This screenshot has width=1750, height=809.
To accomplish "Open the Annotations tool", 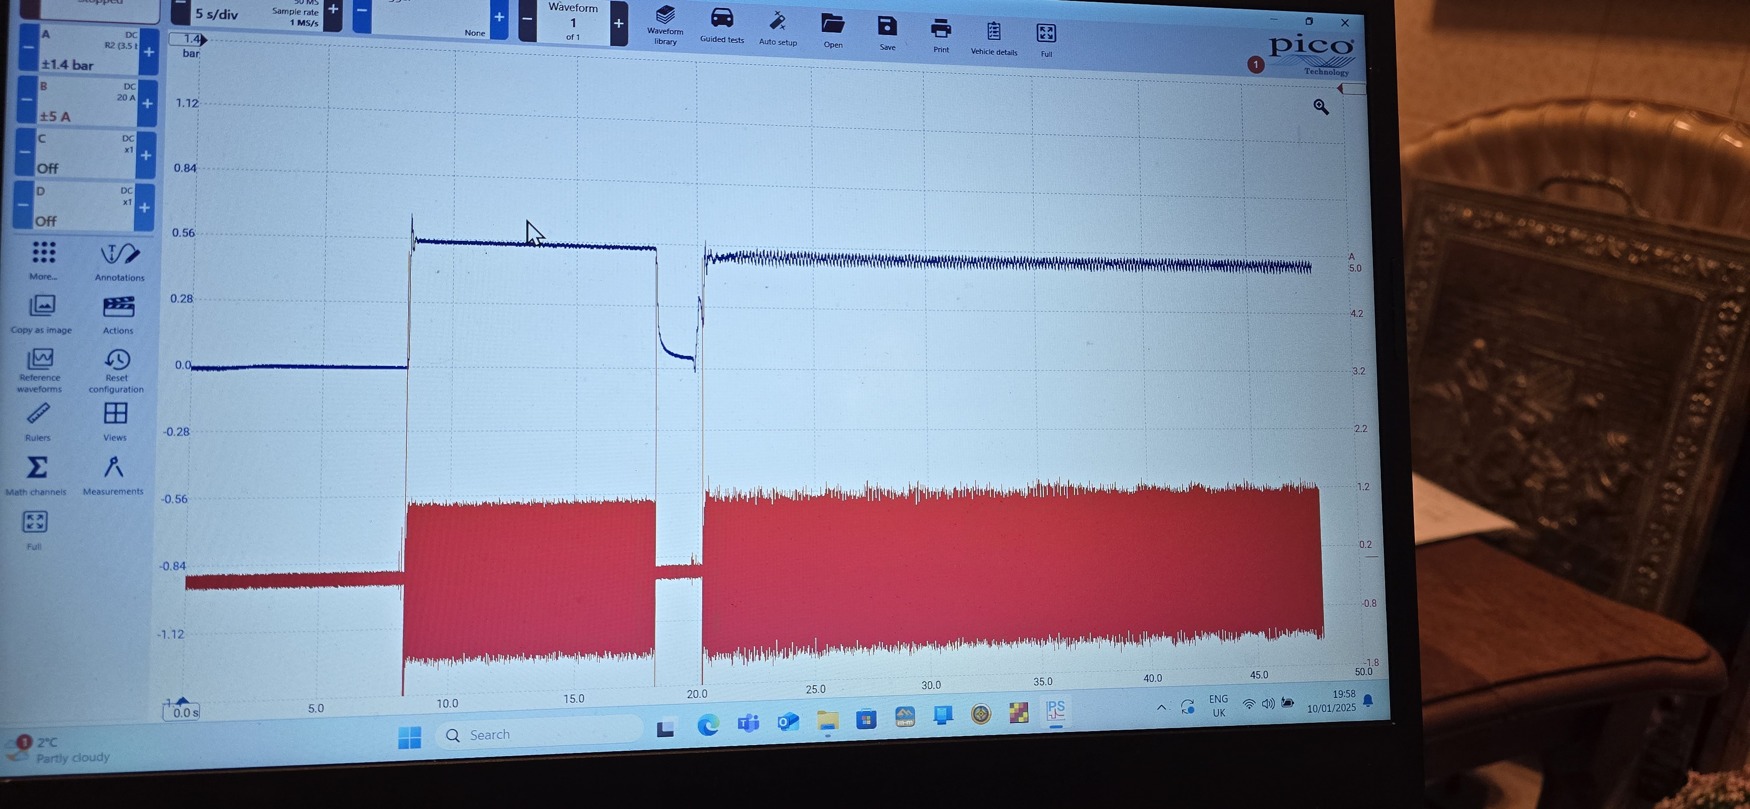I will click(x=119, y=262).
